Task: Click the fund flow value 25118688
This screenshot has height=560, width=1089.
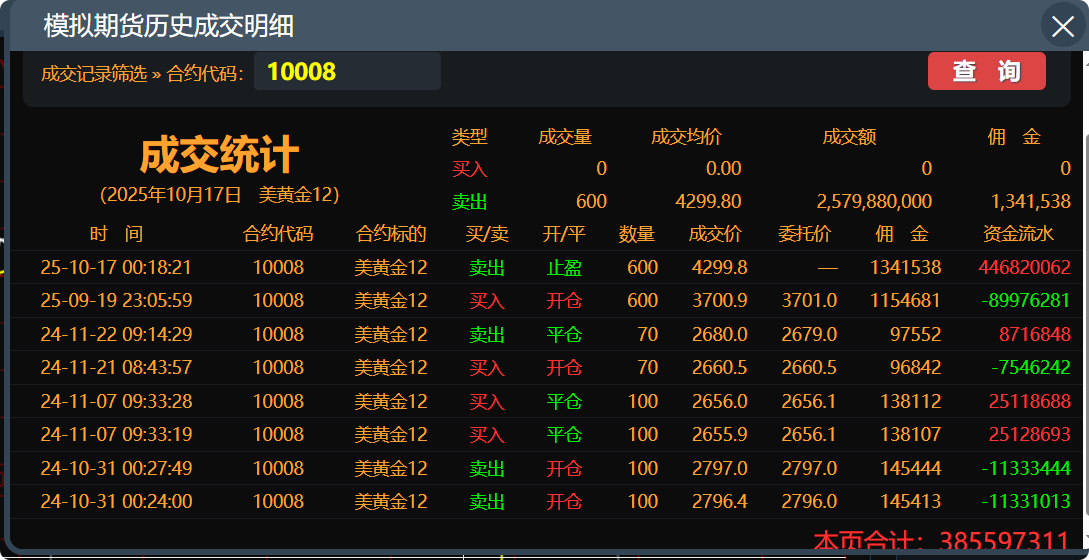Action: (x=1028, y=401)
